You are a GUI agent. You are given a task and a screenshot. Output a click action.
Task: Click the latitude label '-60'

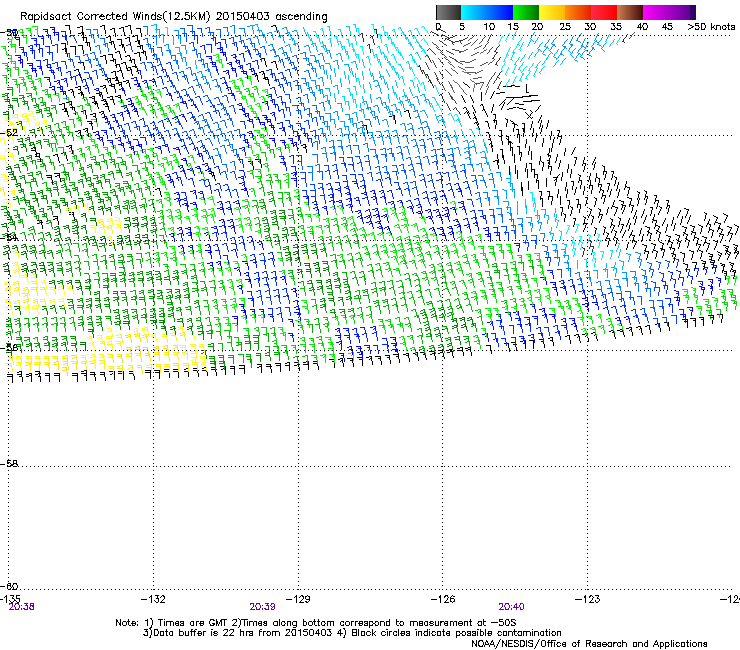click(x=9, y=586)
